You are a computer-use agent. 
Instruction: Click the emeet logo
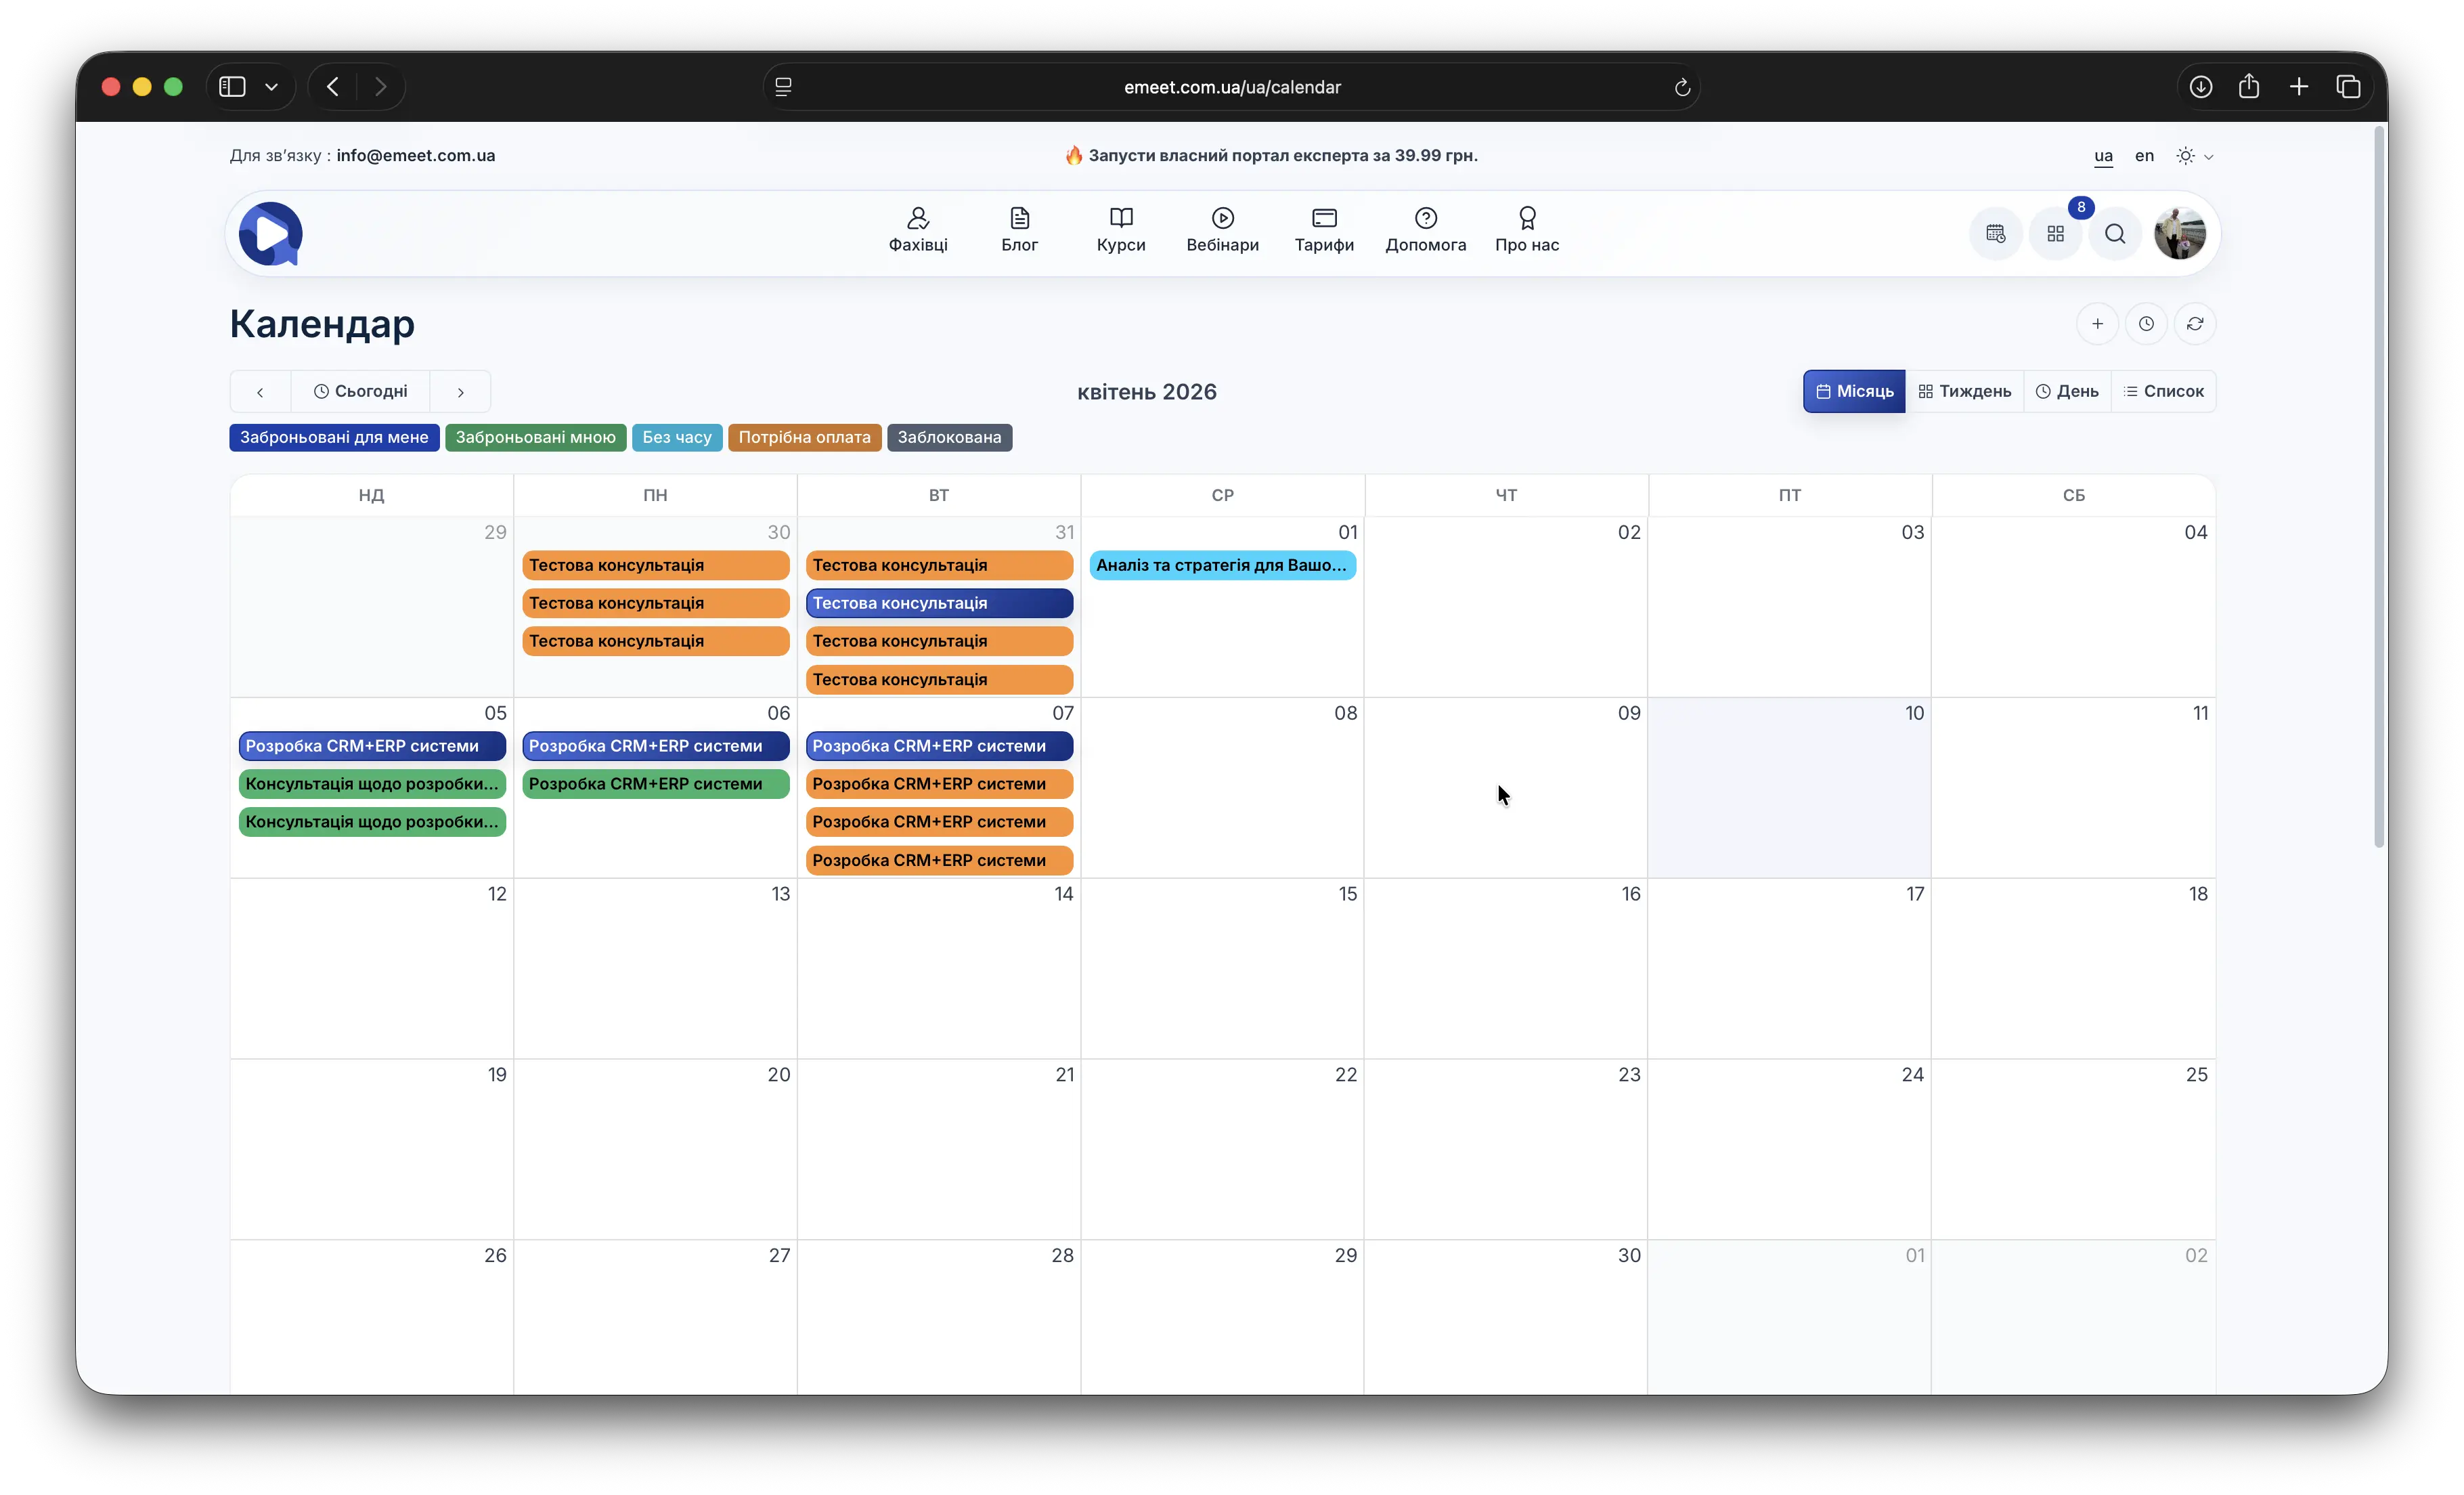(x=270, y=234)
